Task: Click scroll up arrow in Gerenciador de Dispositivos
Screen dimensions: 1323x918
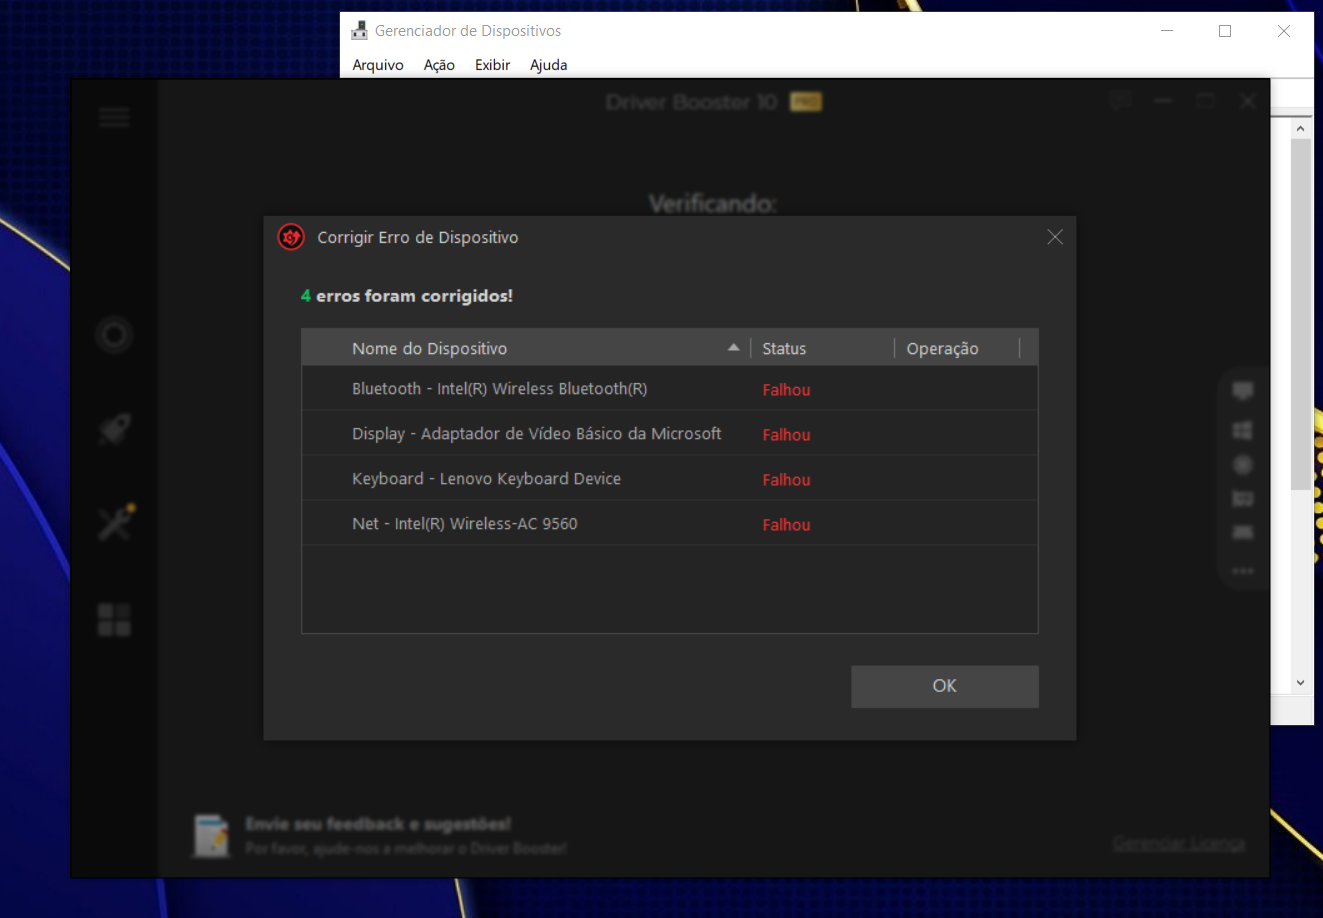Action: click(1300, 129)
